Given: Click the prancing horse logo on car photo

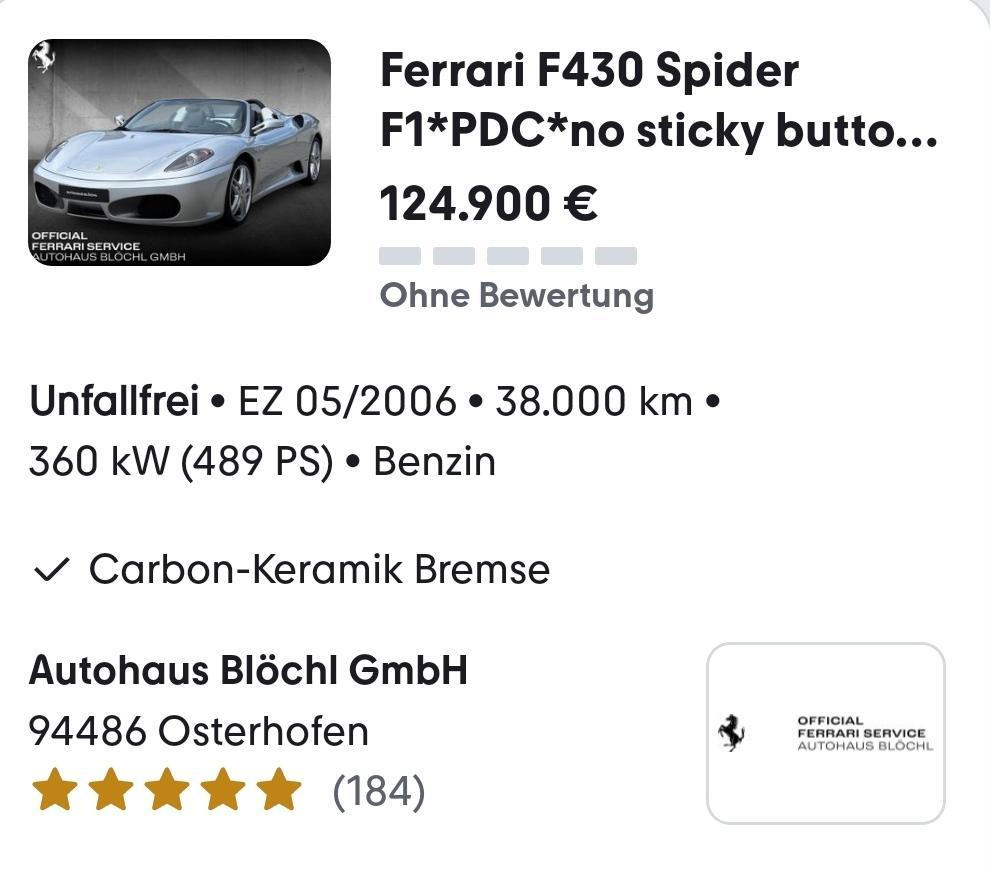Looking at the screenshot, I should click(x=43, y=59).
